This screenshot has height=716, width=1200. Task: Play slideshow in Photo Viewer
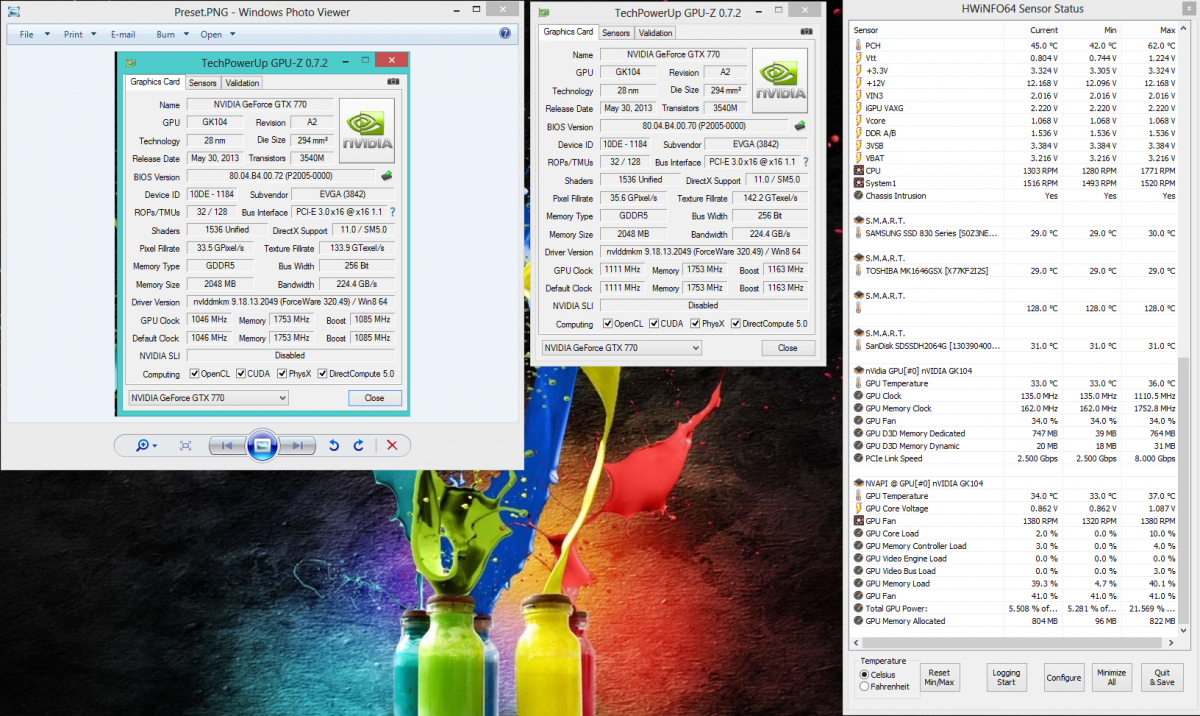pyautogui.click(x=262, y=445)
